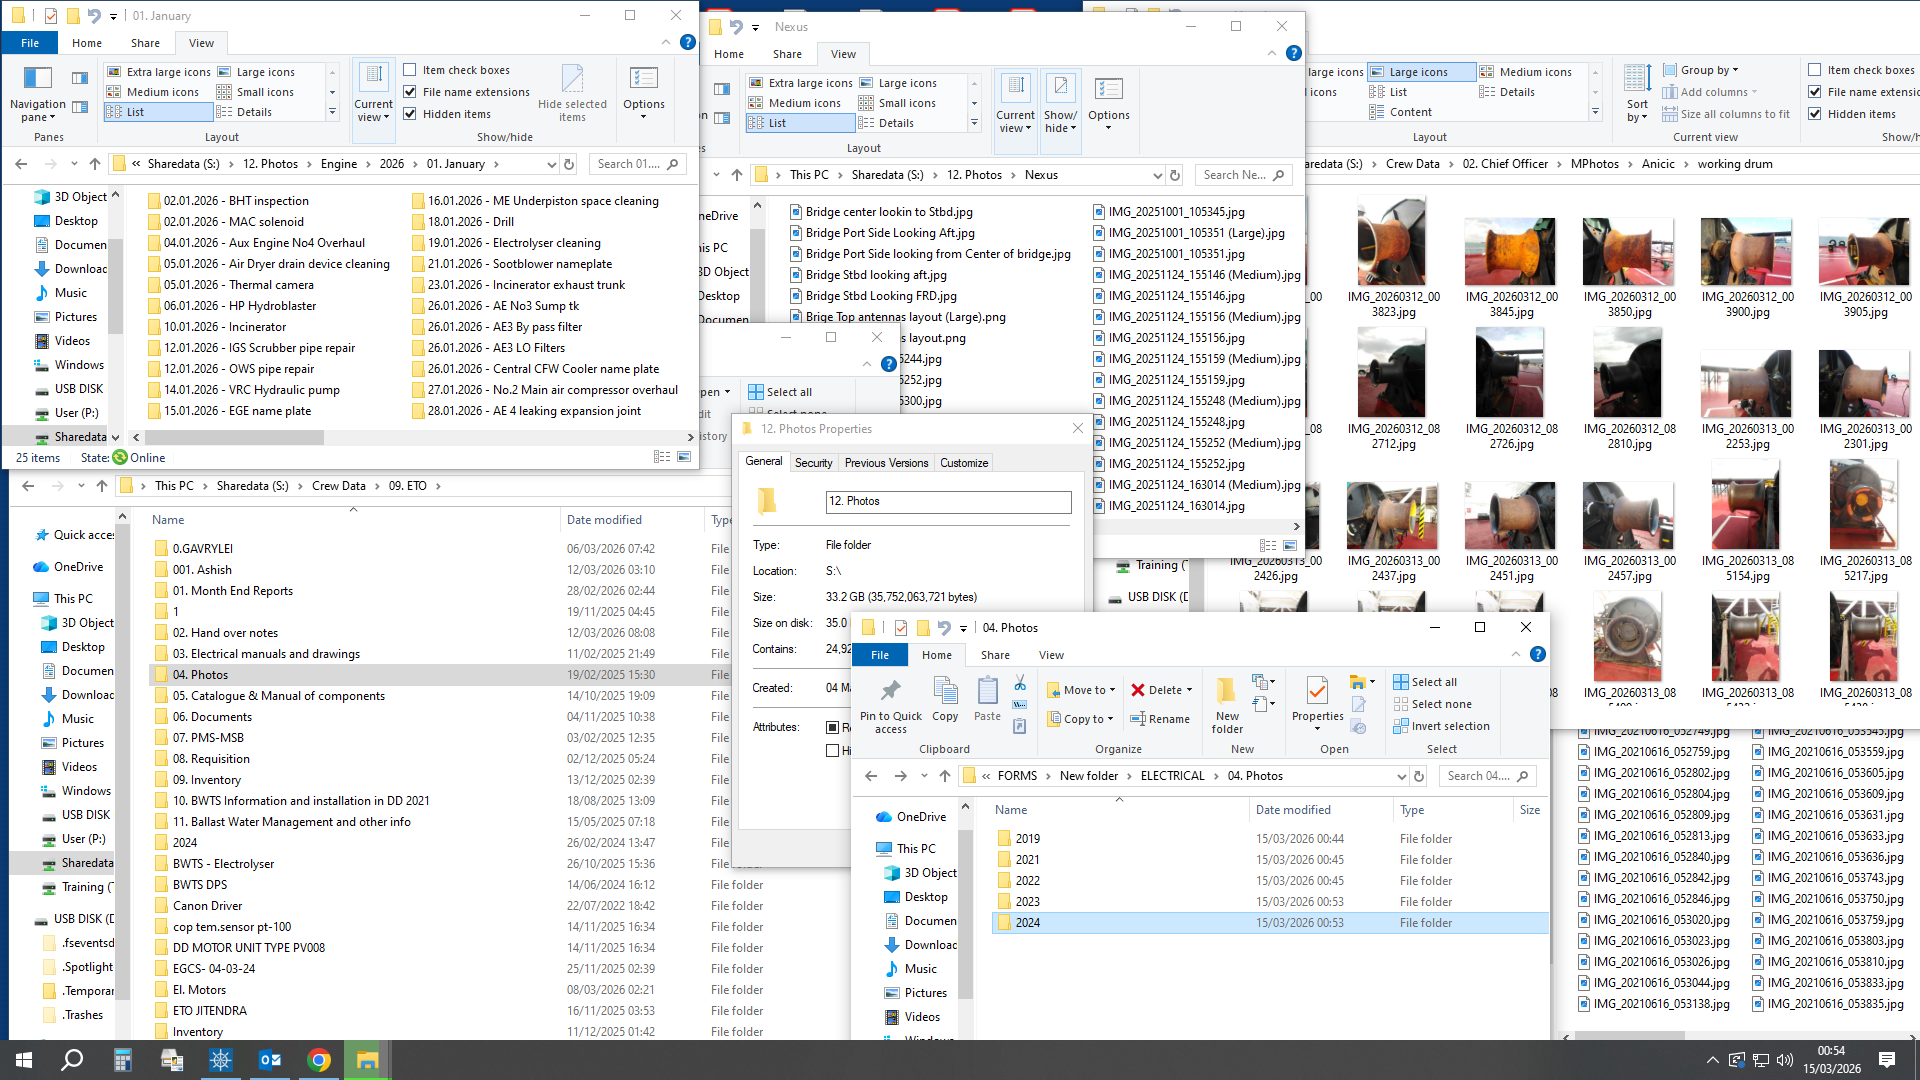
Task: Open address history dropdown in 04. Photos window
Action: pos(1401,776)
